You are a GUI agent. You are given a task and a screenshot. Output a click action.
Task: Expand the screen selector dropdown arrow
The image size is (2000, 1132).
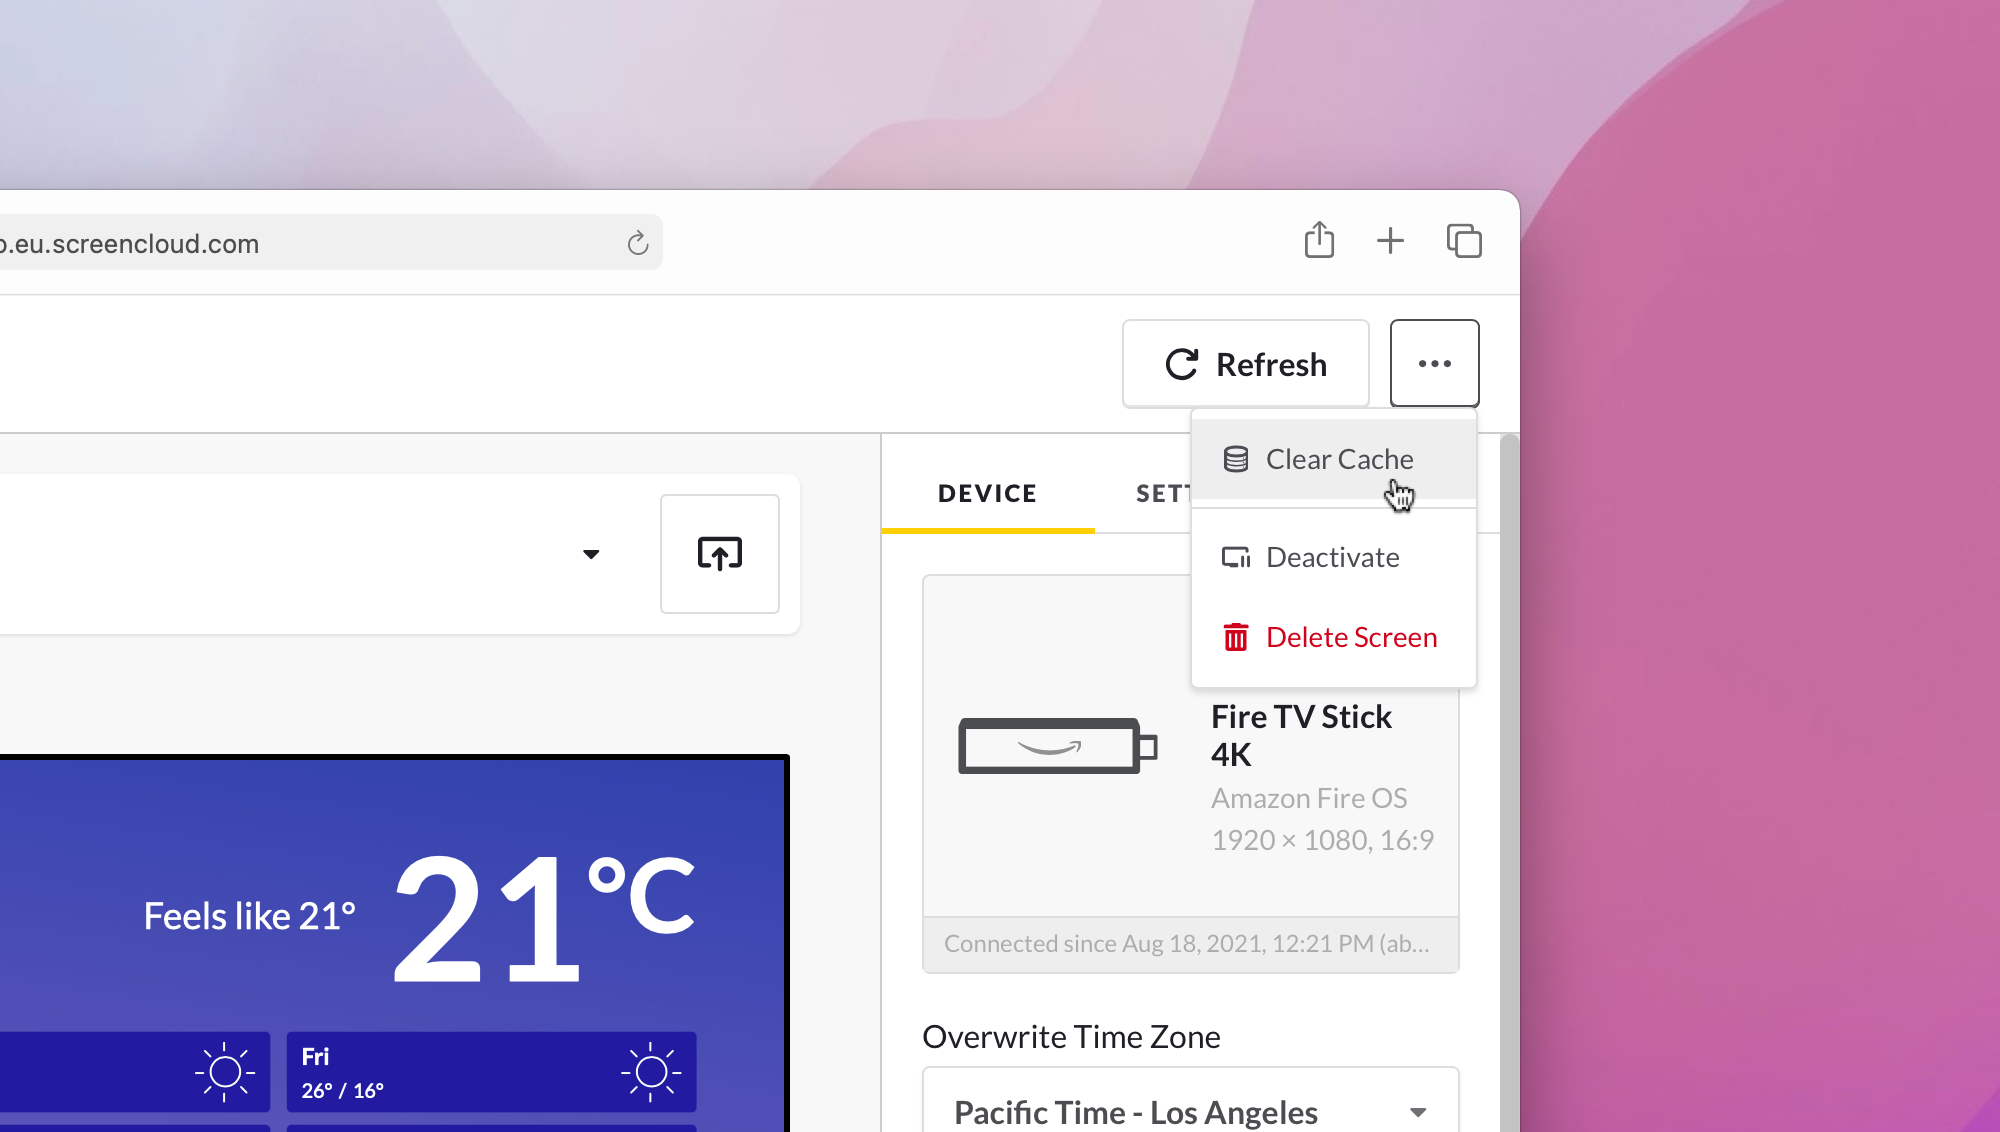point(591,553)
